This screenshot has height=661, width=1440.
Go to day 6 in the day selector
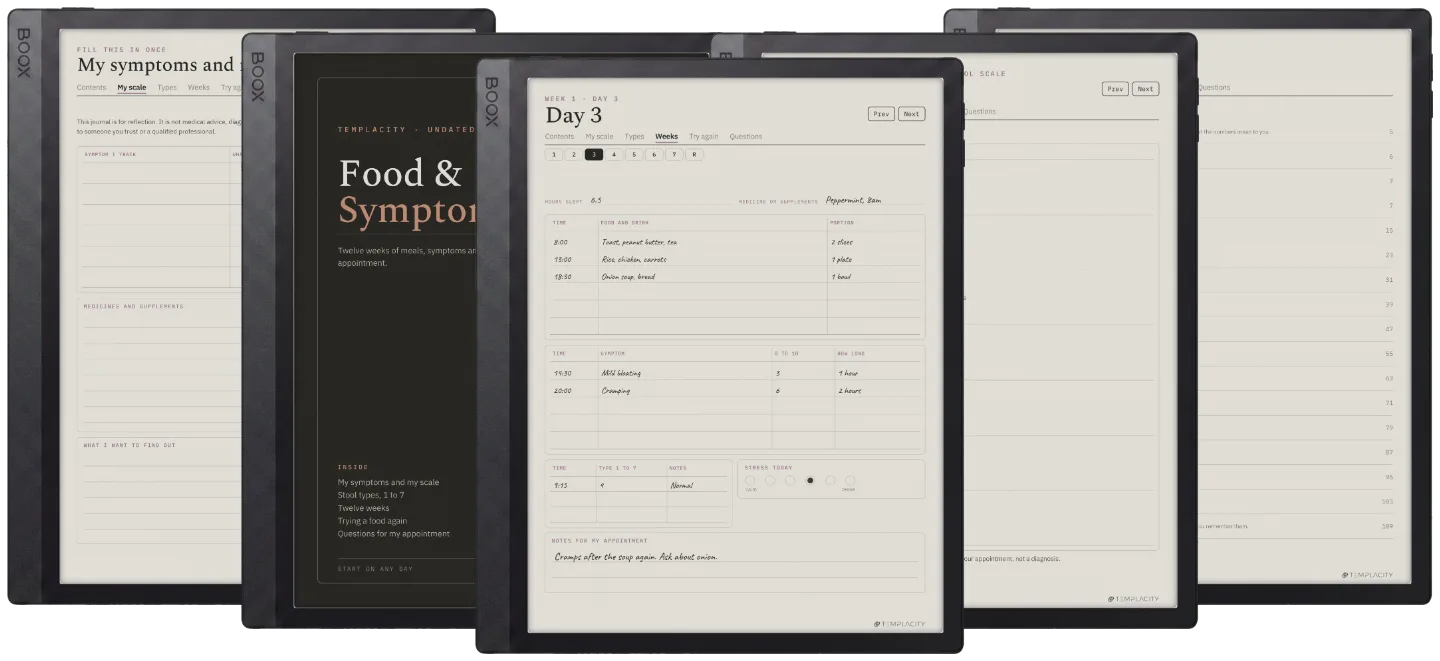point(654,155)
